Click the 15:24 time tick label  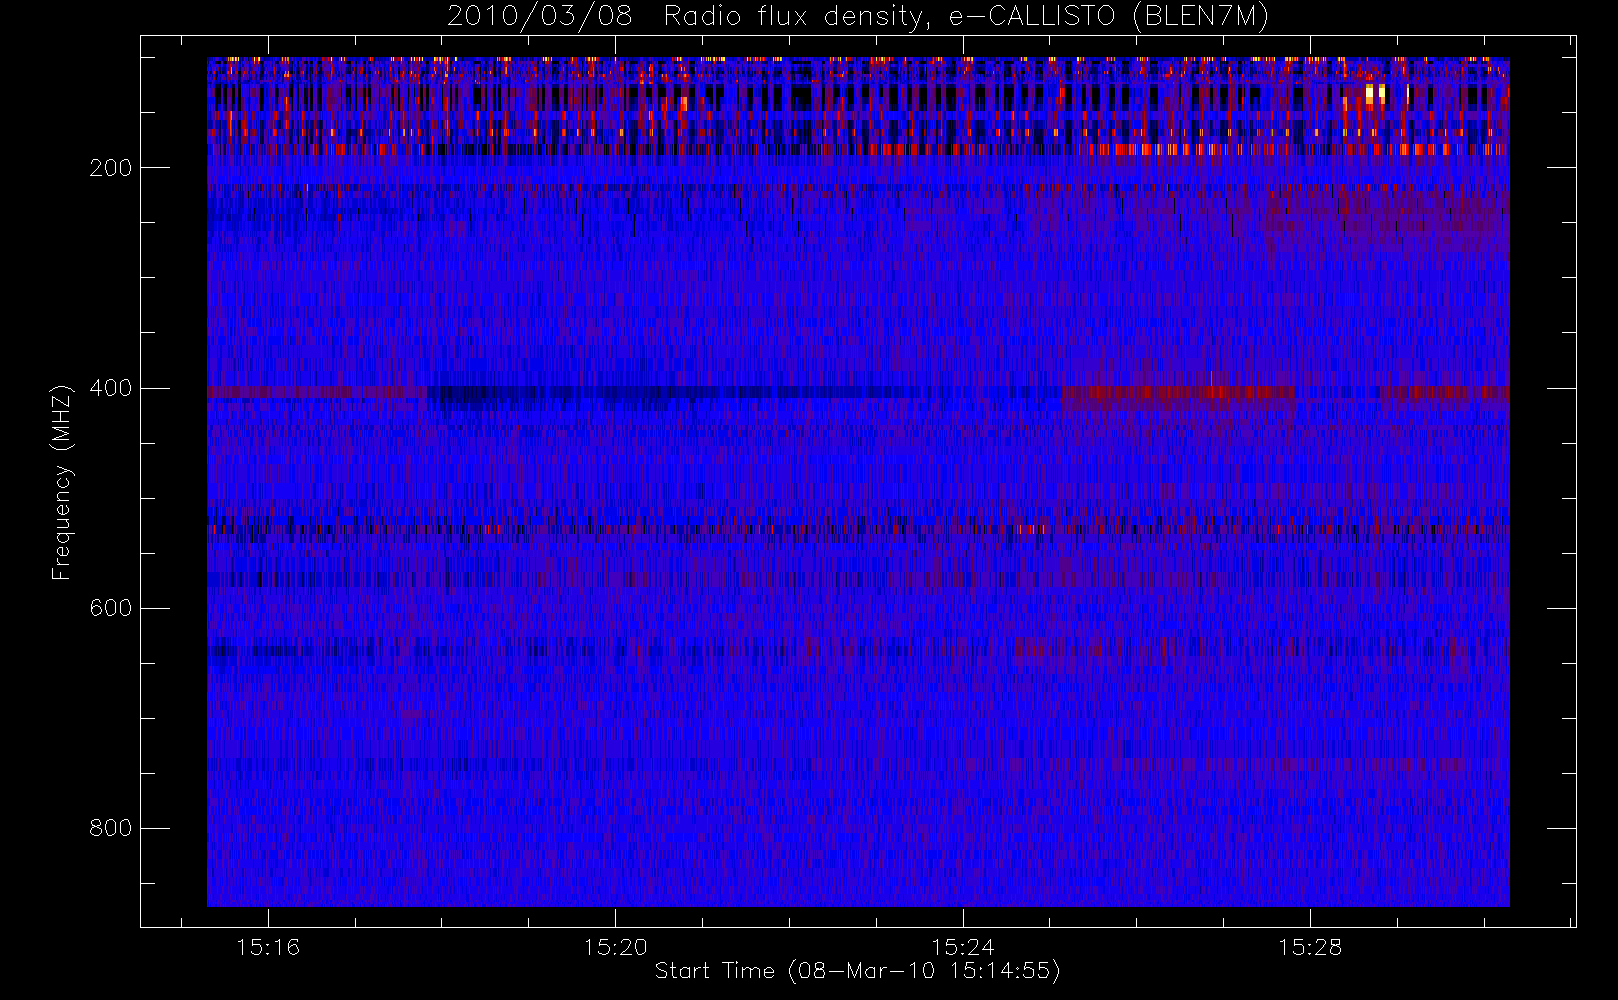963,946
